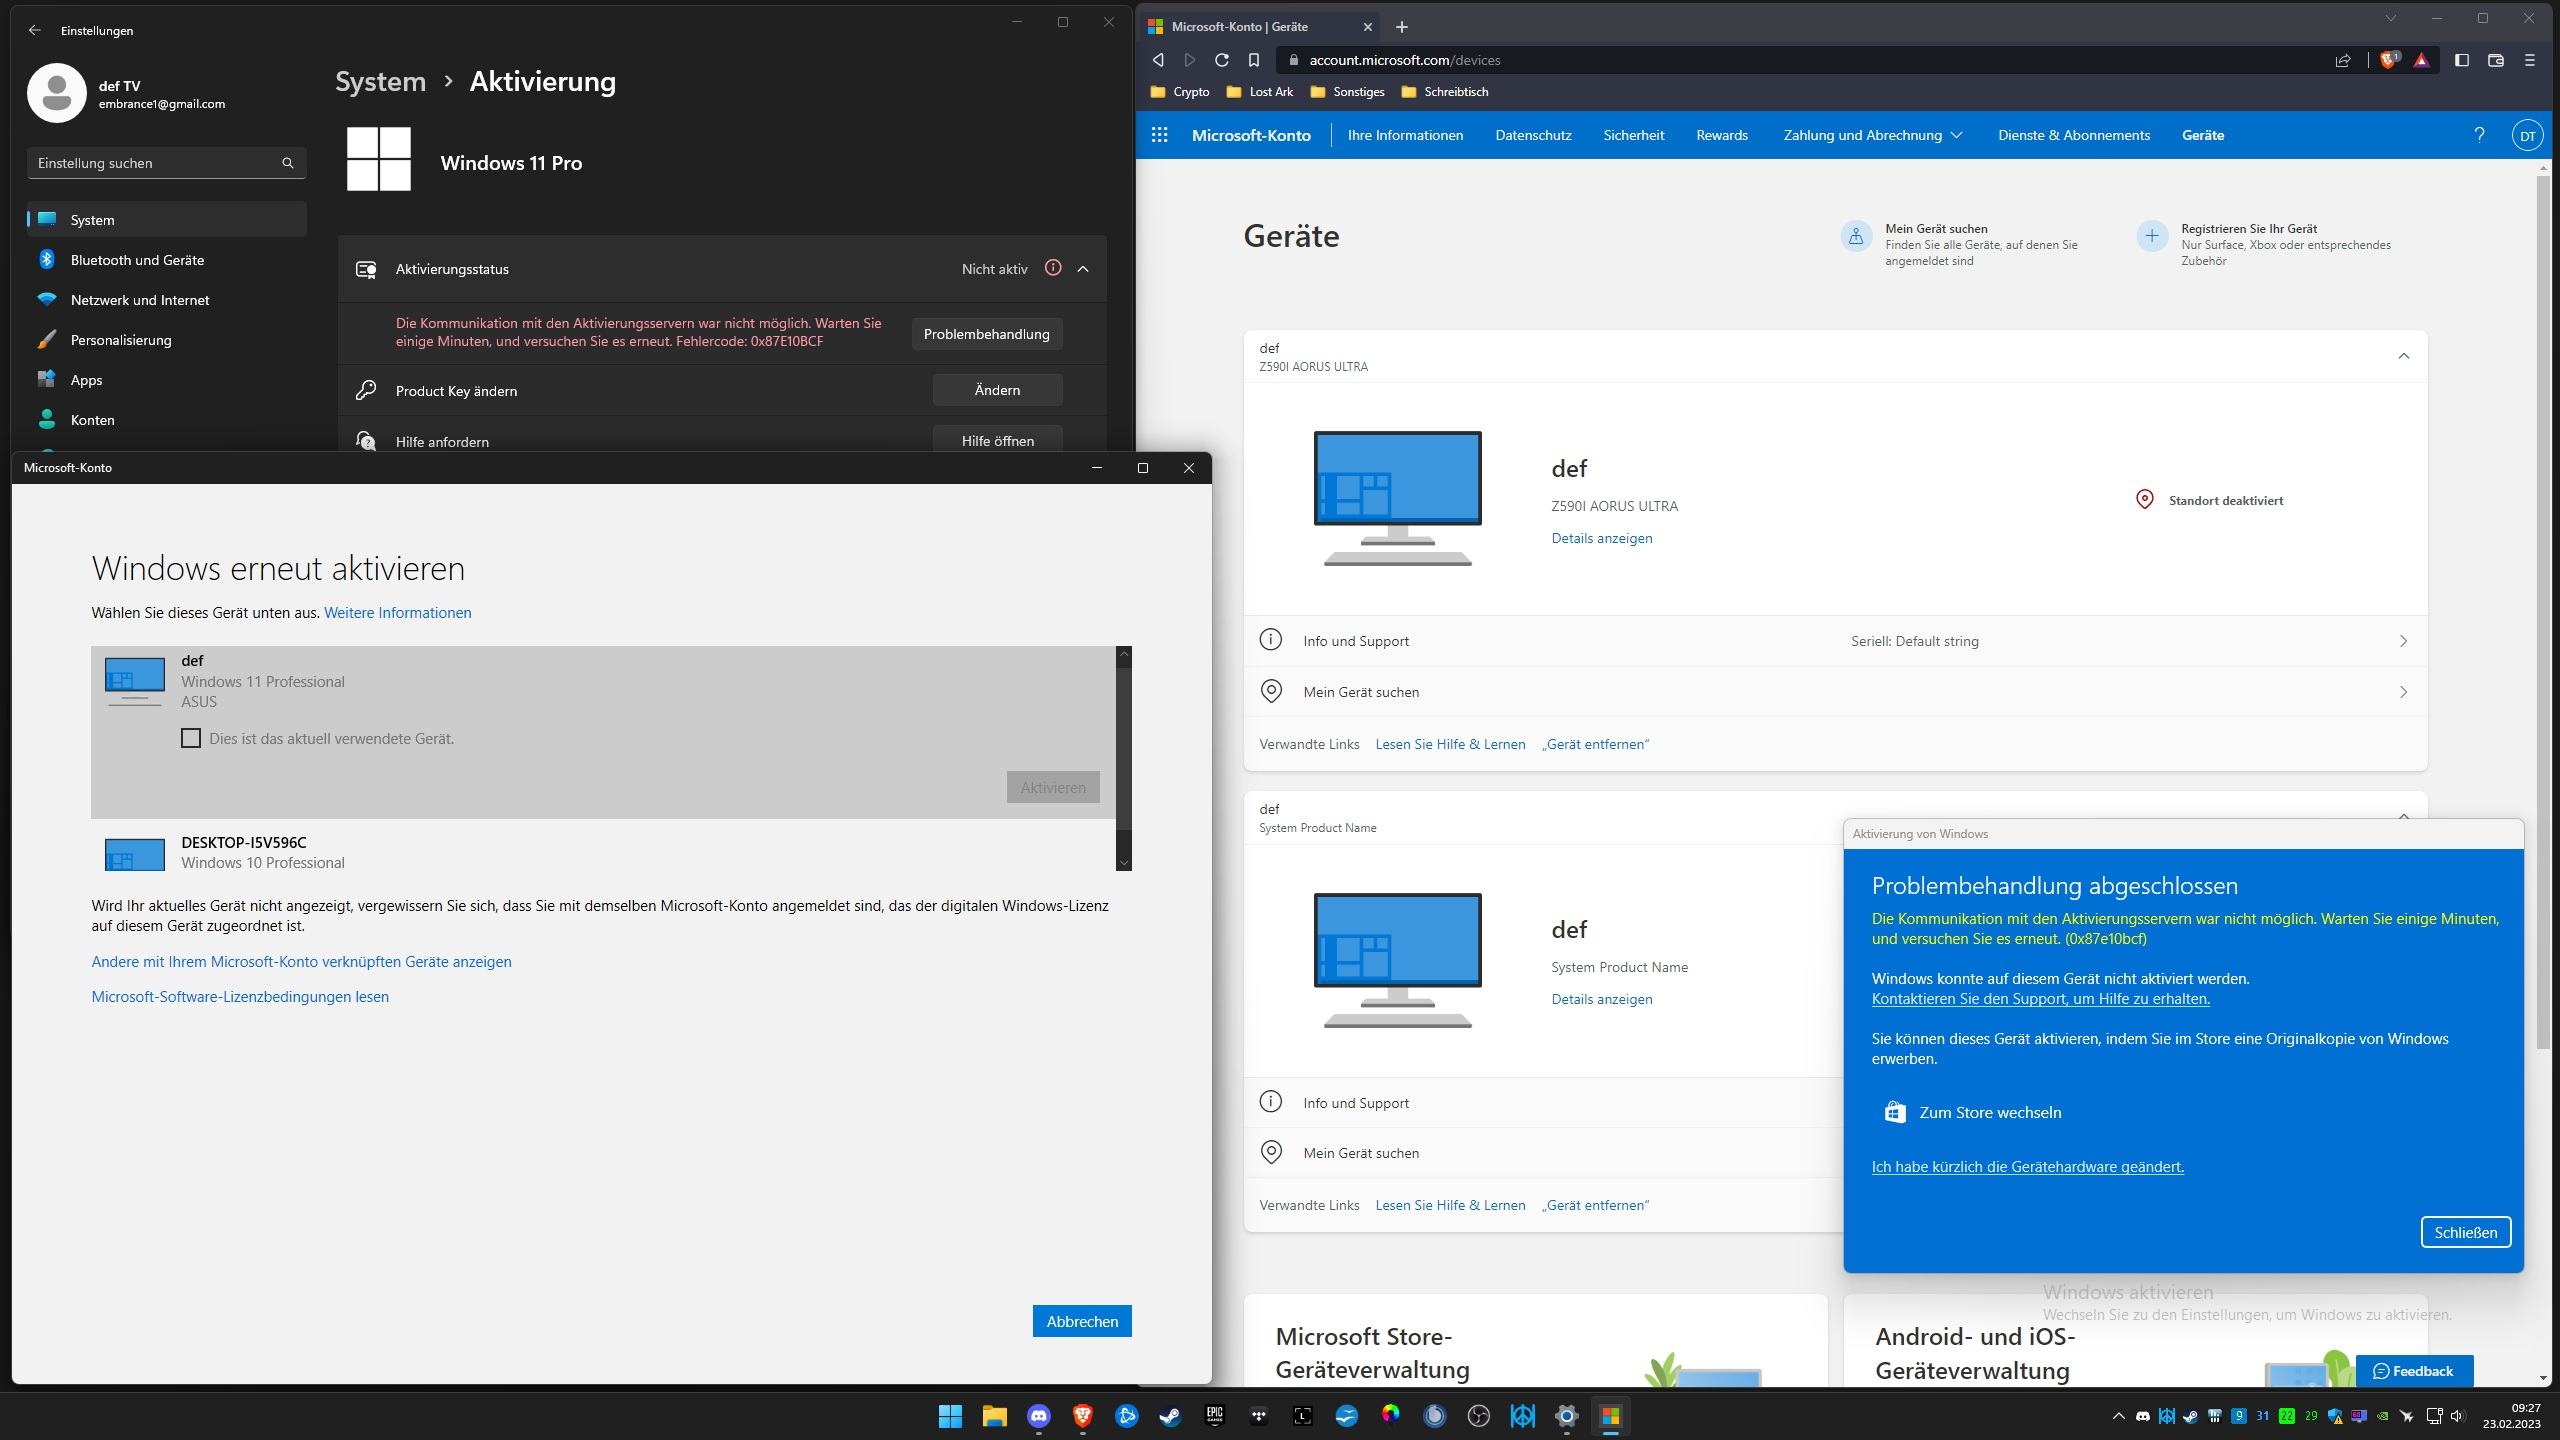Open the Brave Shields lion icon
The width and height of the screenshot is (2560, 1440).
pyautogui.click(x=2388, y=60)
